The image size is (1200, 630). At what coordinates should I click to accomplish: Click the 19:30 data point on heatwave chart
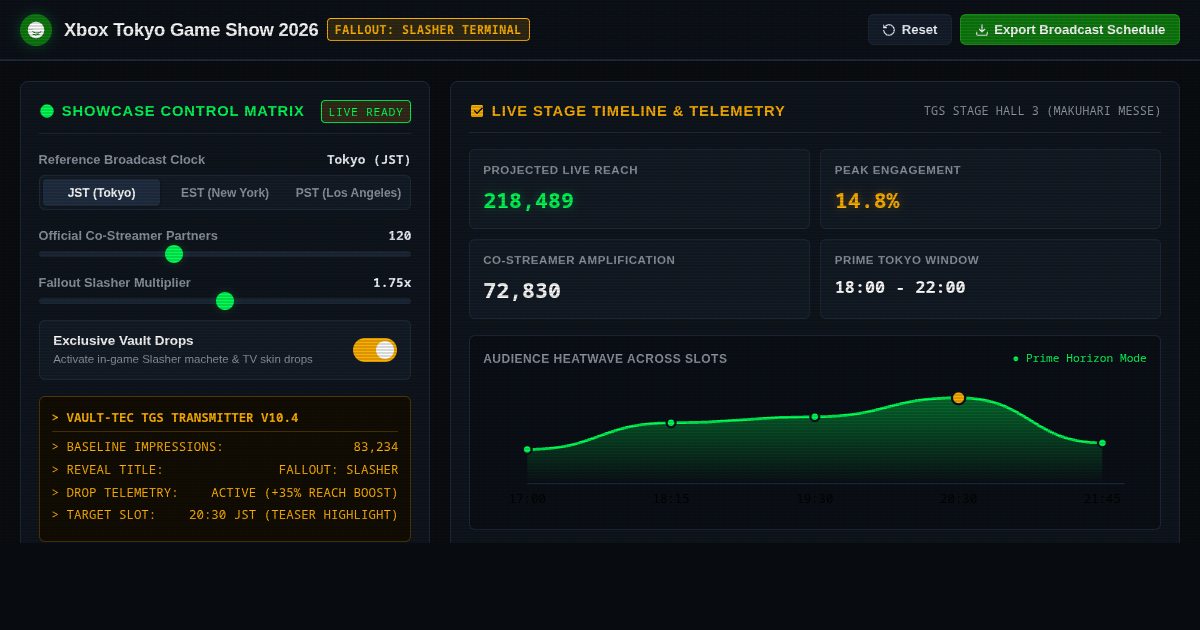pos(815,417)
